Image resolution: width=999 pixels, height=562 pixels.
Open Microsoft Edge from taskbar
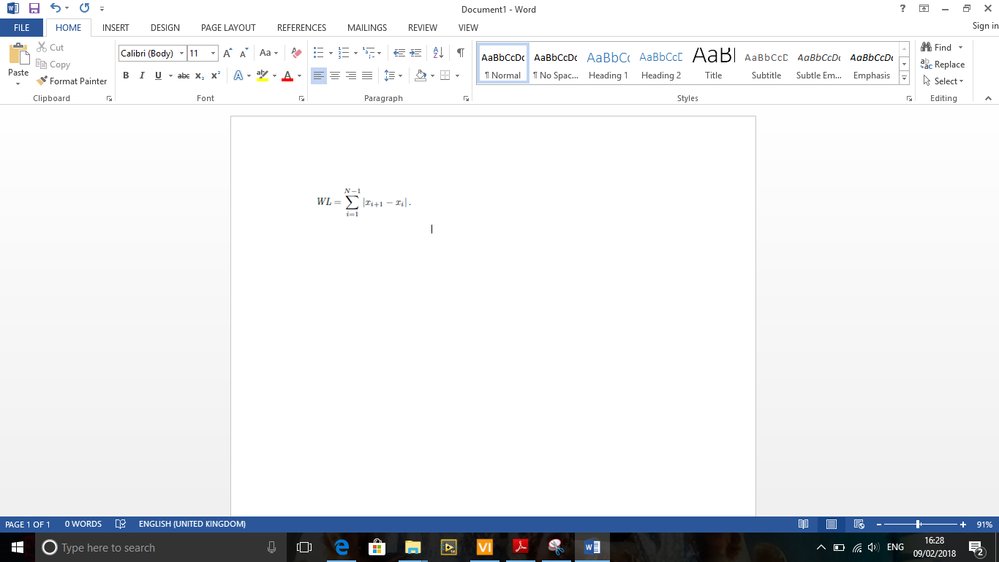pyautogui.click(x=341, y=547)
